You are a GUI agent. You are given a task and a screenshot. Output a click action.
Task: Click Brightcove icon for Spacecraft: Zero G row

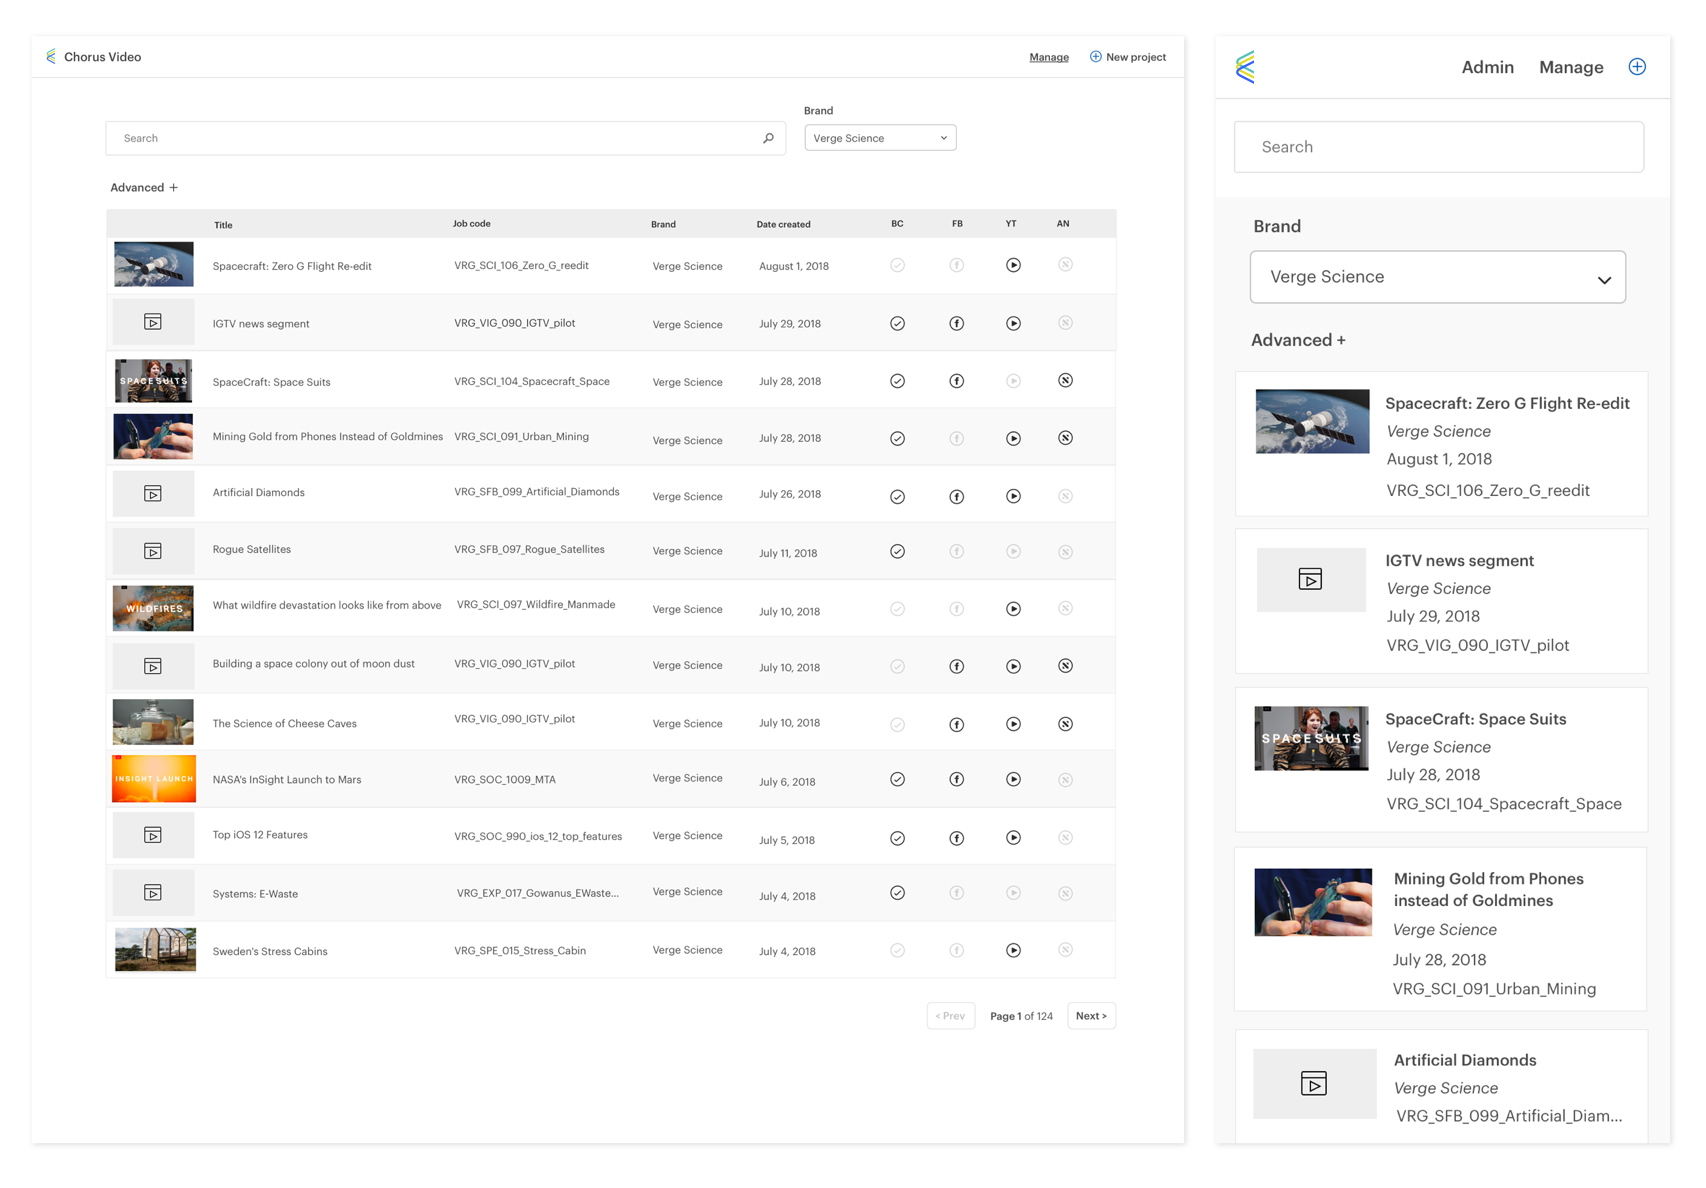point(897,265)
